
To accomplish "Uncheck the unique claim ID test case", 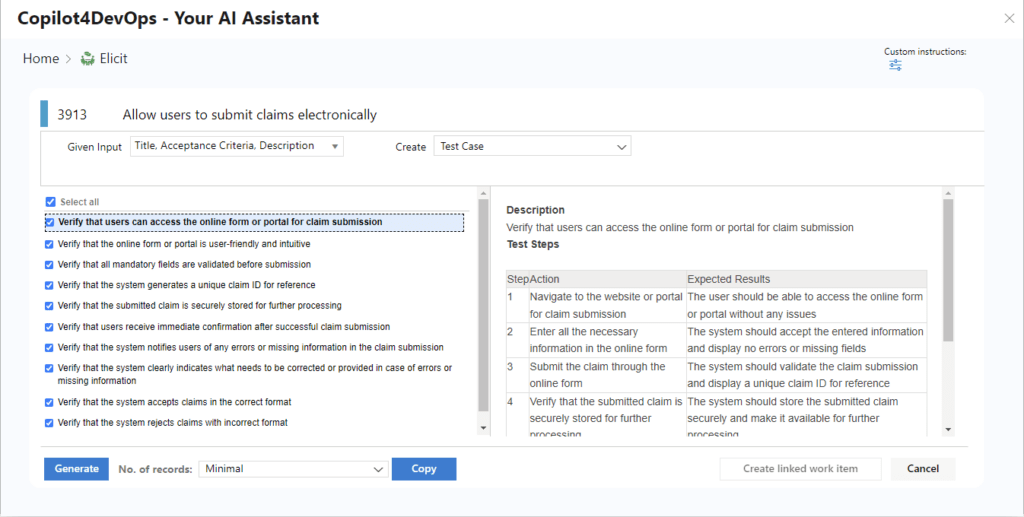I will click(49, 285).
